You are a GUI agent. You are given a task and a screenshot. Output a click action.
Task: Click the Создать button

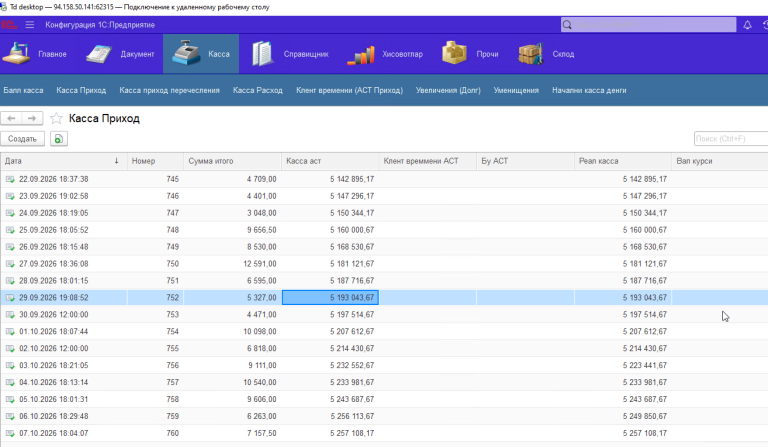[23, 139]
